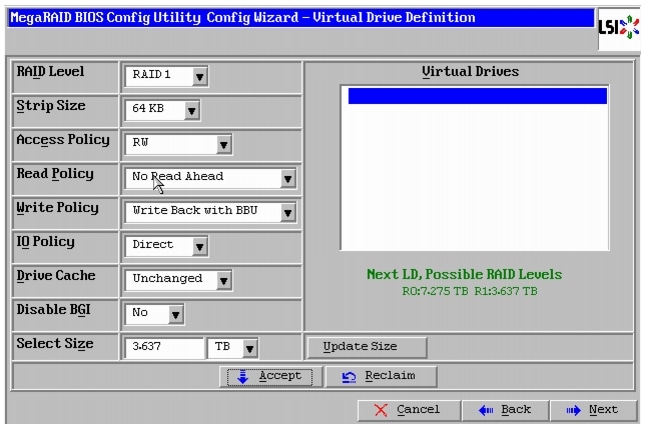
Task: Go Back using the Back button label
Action: pos(516,410)
